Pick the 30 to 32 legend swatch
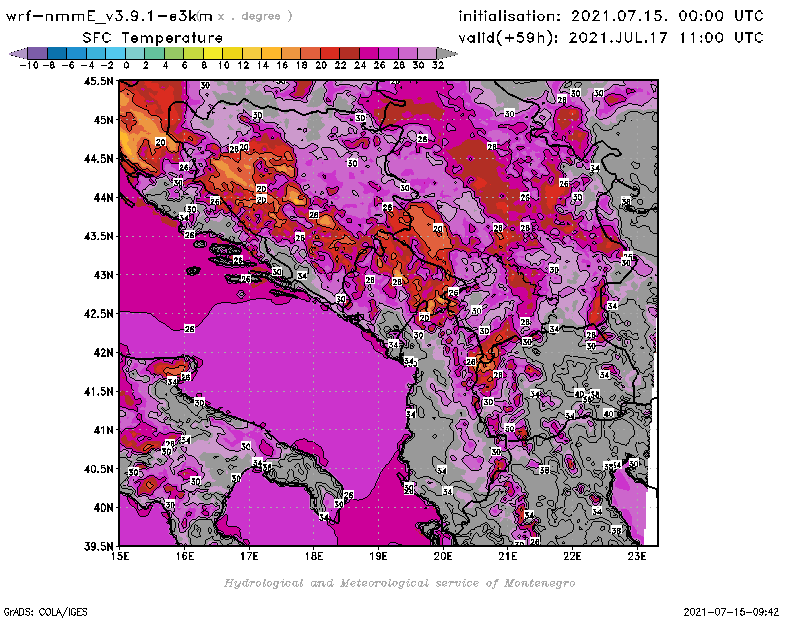 click(427, 53)
